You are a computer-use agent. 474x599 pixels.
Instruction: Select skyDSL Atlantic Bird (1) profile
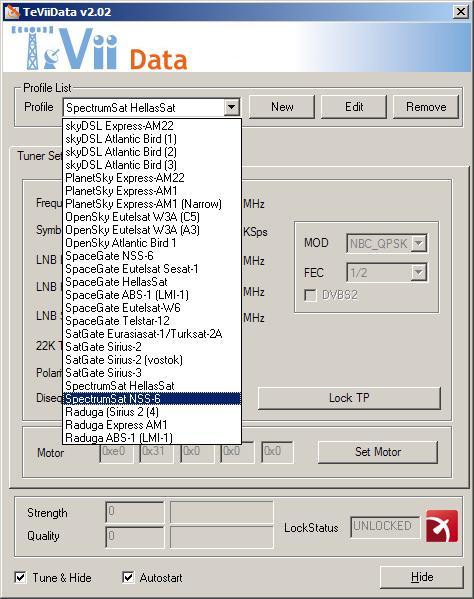(152, 139)
